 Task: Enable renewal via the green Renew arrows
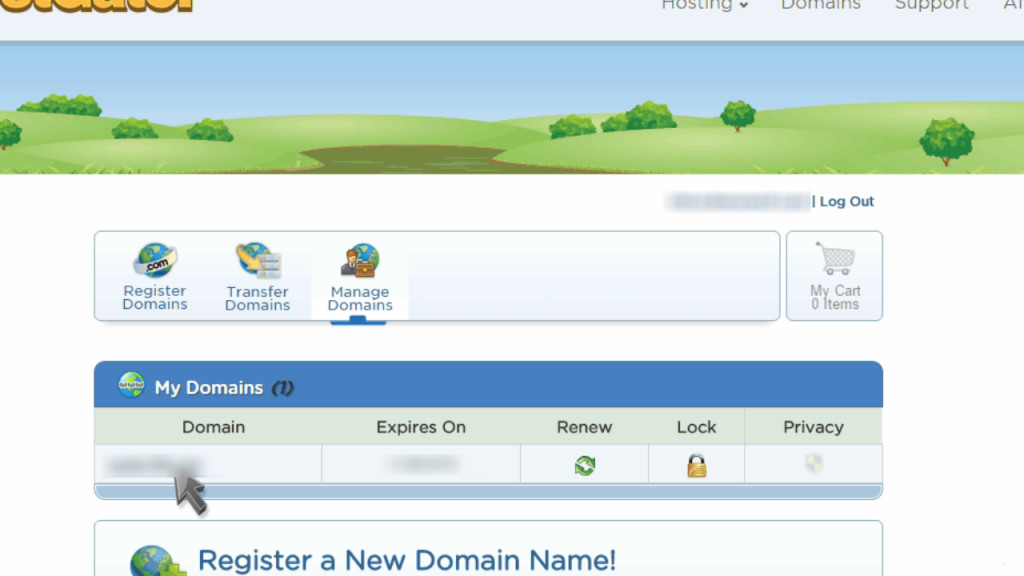point(584,464)
